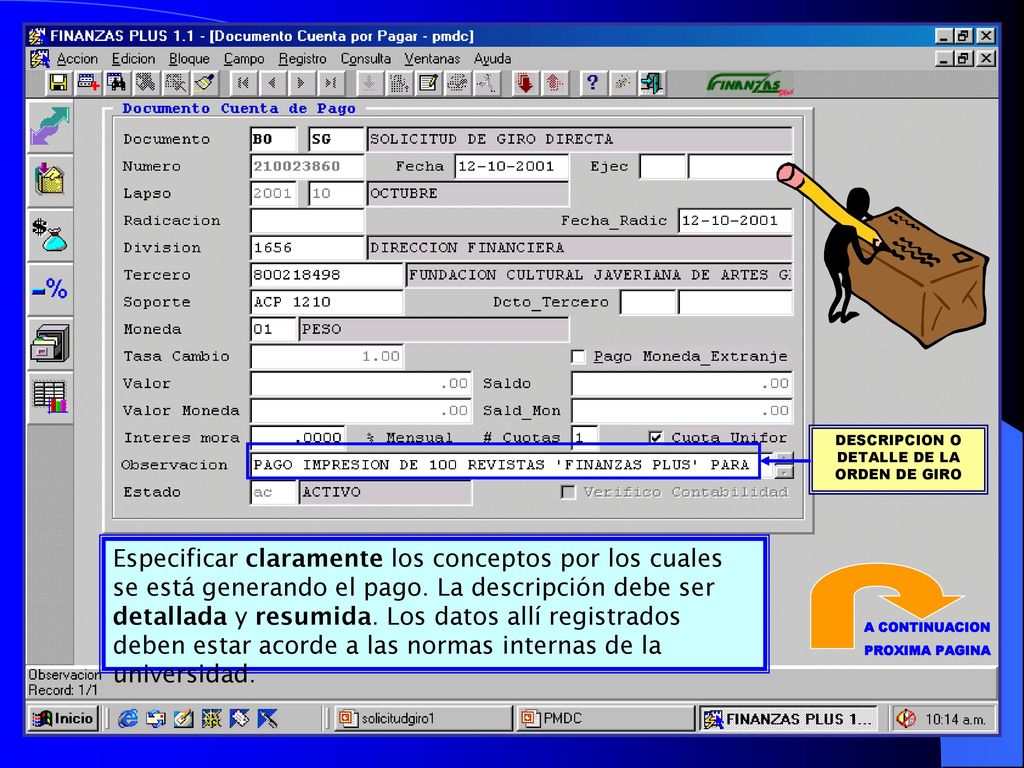Click FINANZAS PLUS taskbar button
Screen dimensions: 1024x768
click(x=788, y=719)
